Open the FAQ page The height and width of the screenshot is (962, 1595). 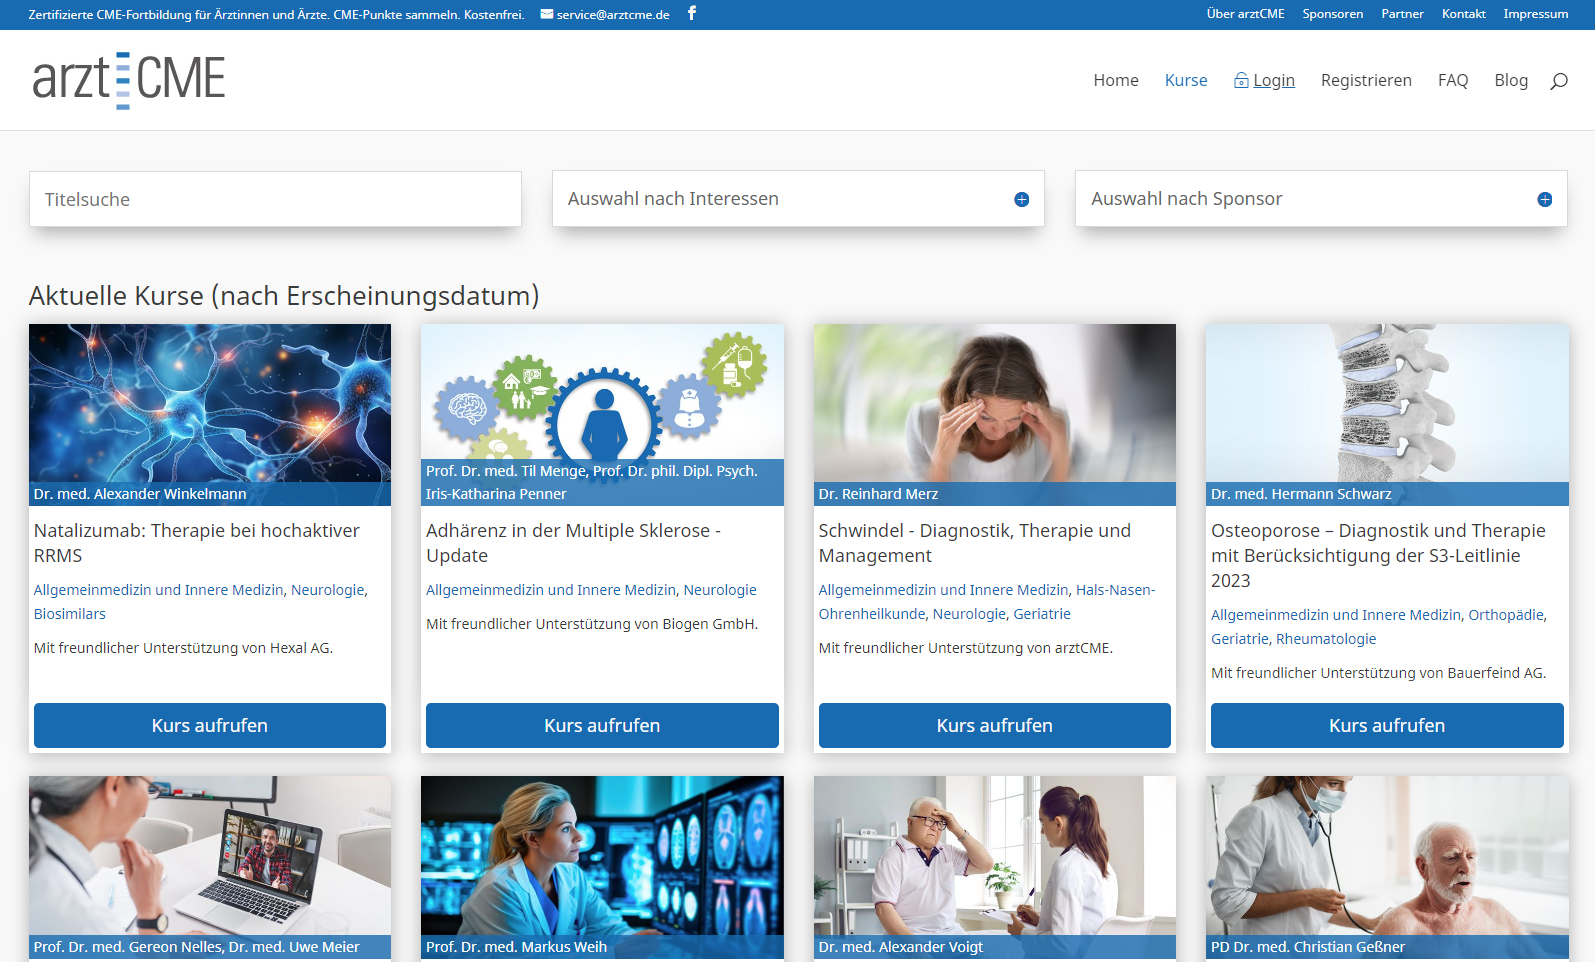(x=1453, y=80)
